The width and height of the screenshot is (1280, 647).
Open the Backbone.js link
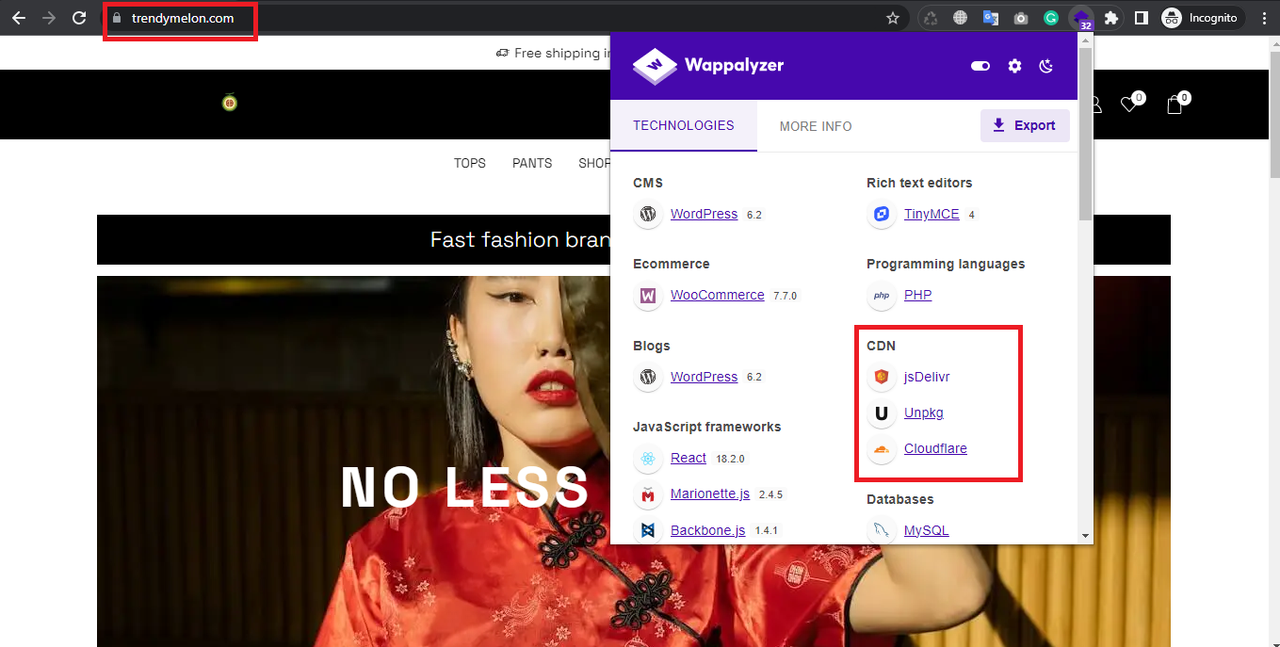708,530
